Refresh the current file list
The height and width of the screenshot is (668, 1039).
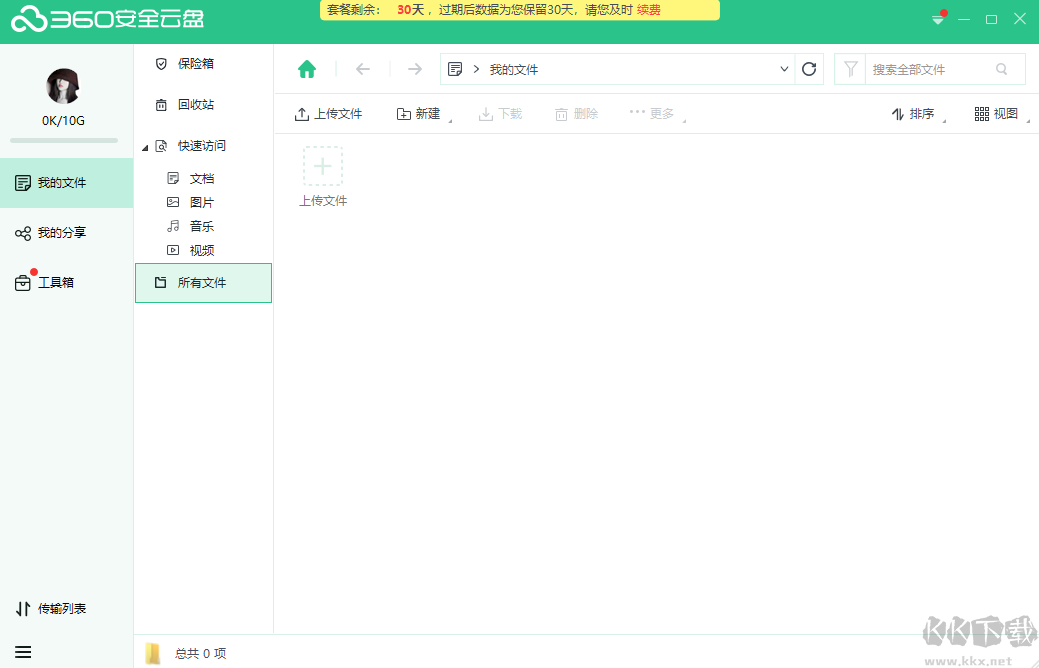809,68
